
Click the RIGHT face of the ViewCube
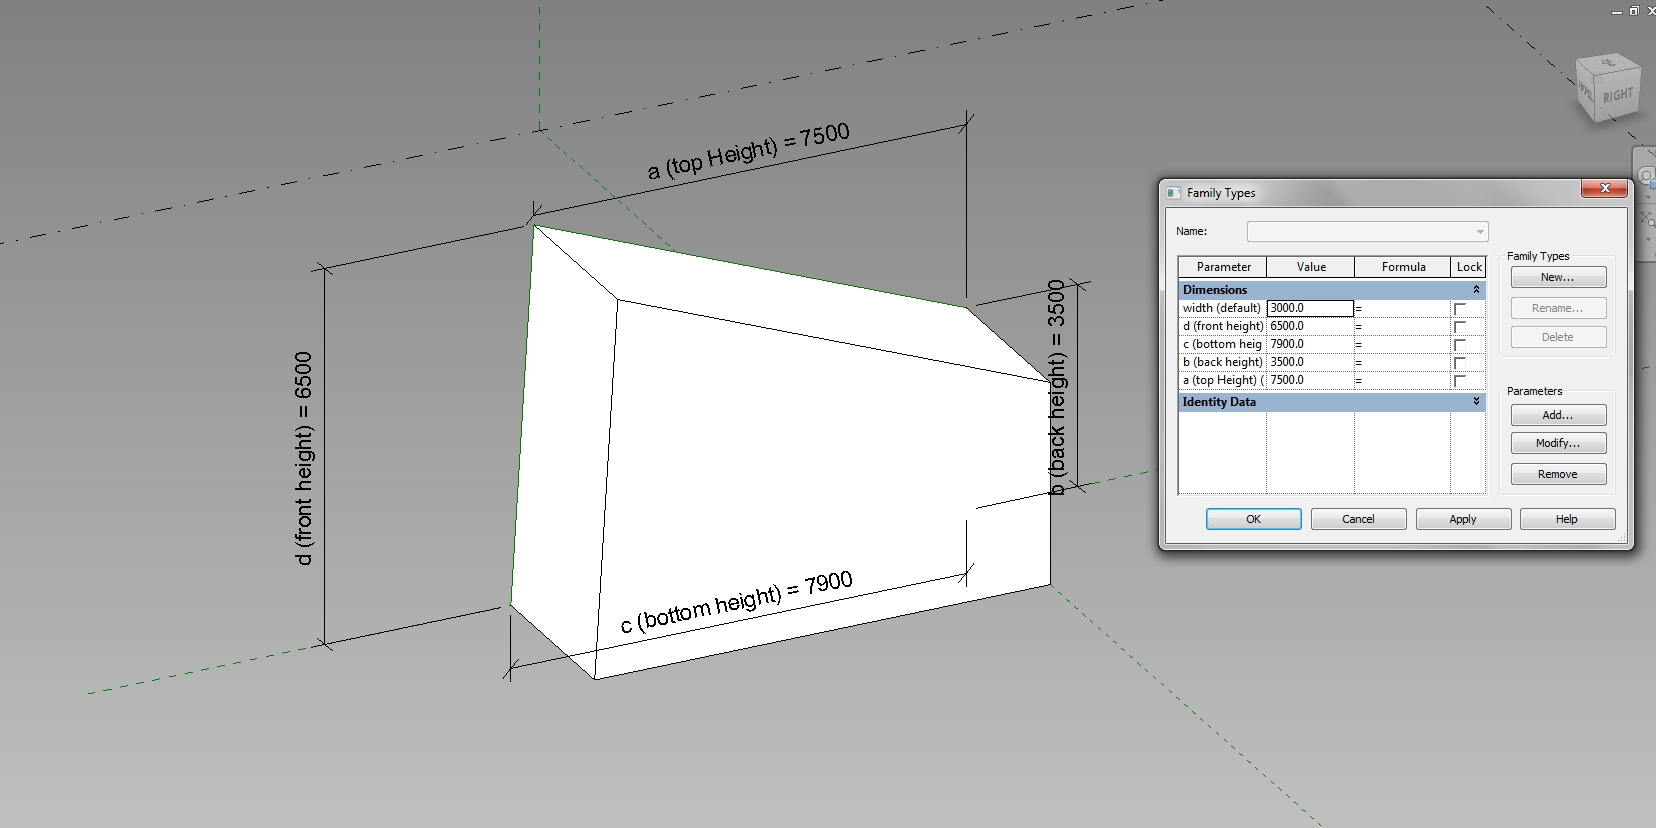1617,96
